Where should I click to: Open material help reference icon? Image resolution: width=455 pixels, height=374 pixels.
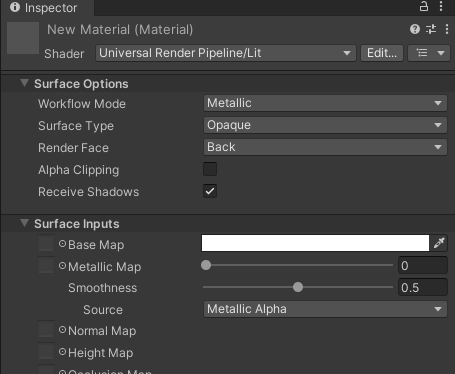click(x=415, y=29)
